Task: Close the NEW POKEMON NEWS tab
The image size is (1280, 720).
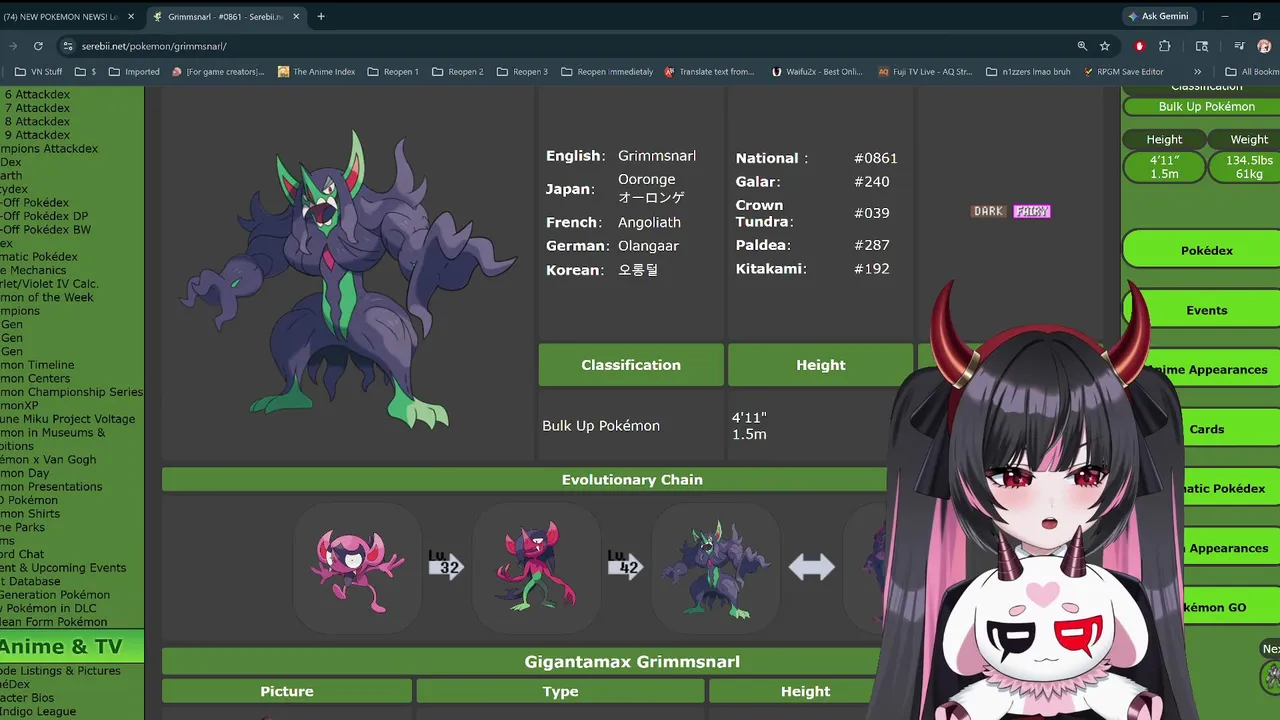Action: point(131,17)
